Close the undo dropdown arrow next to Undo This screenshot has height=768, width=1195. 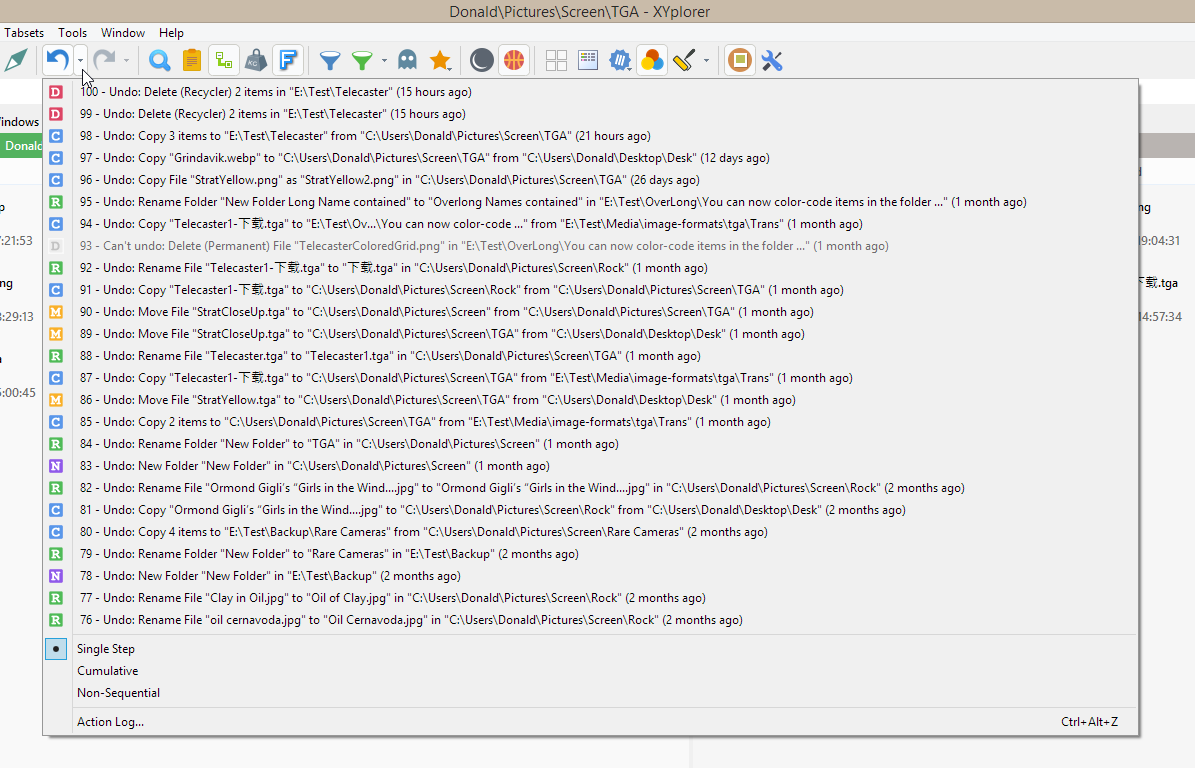pyautogui.click(x=81, y=61)
